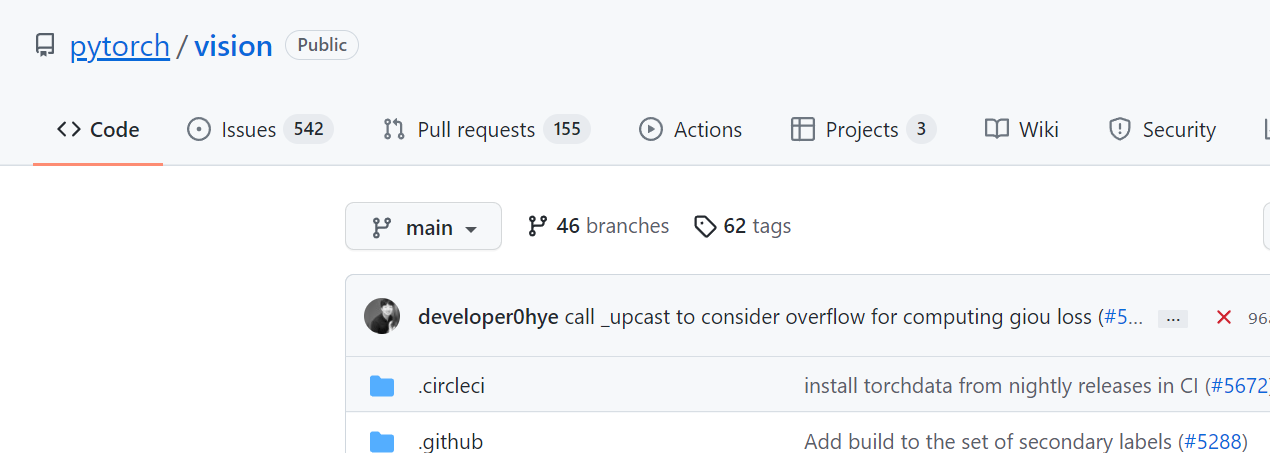Click the Public visibility badge
Viewport: 1270px width, 453px height.
(x=322, y=45)
